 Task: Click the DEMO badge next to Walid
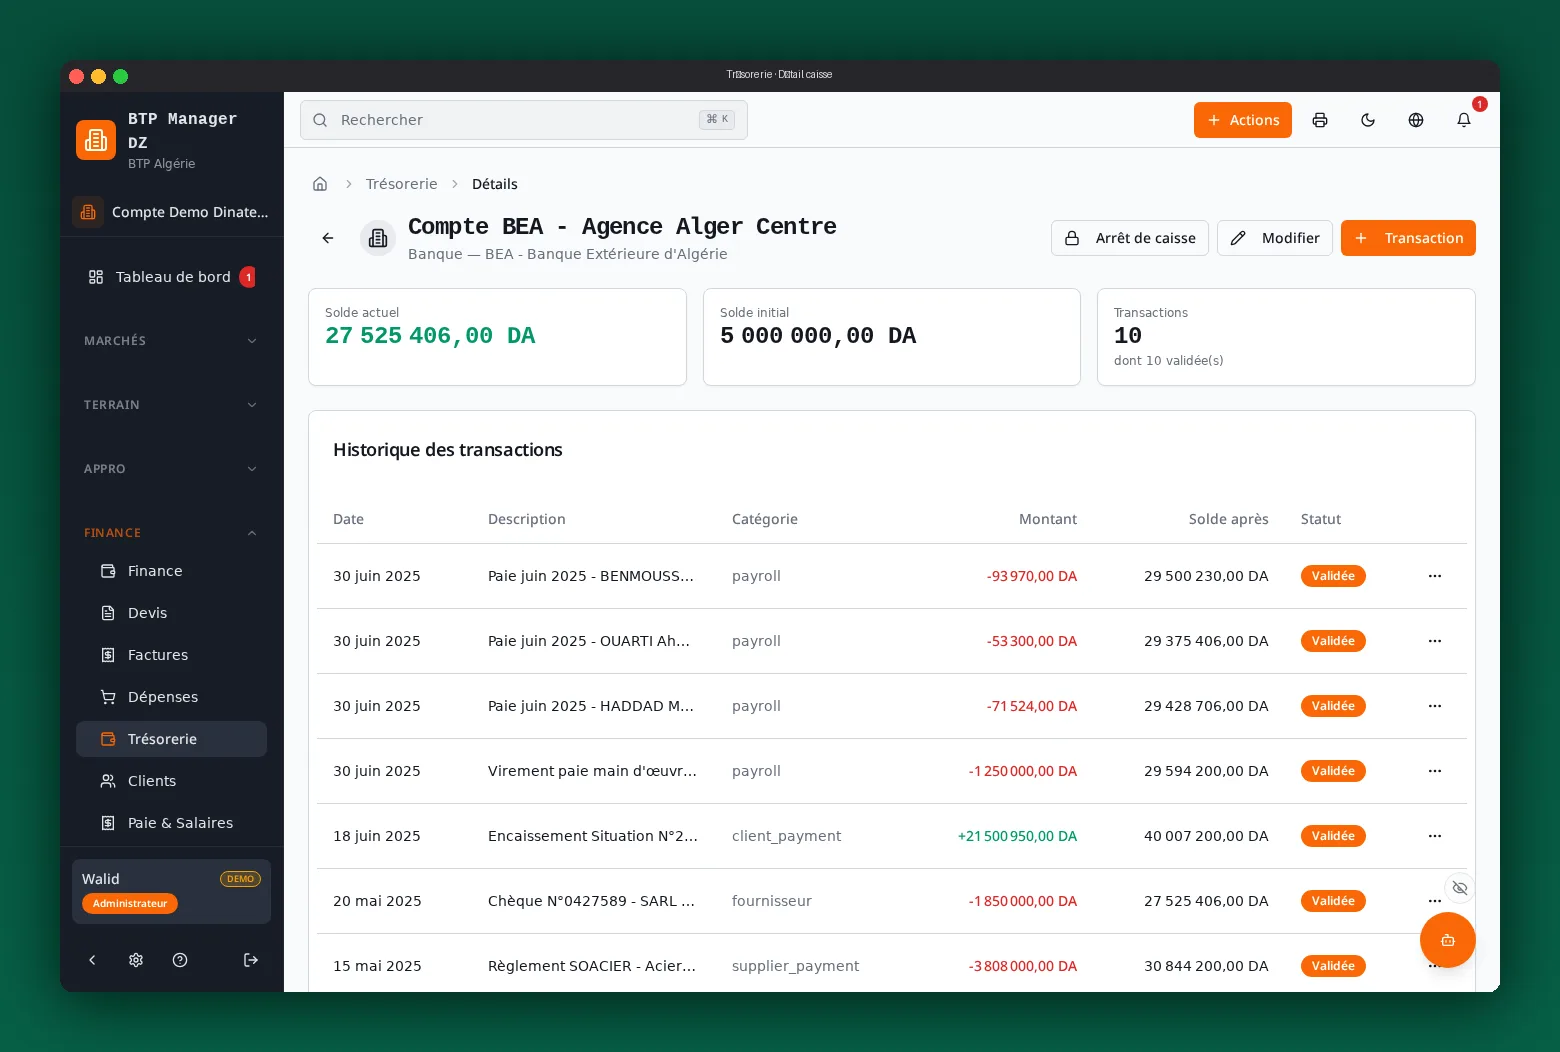click(x=240, y=879)
